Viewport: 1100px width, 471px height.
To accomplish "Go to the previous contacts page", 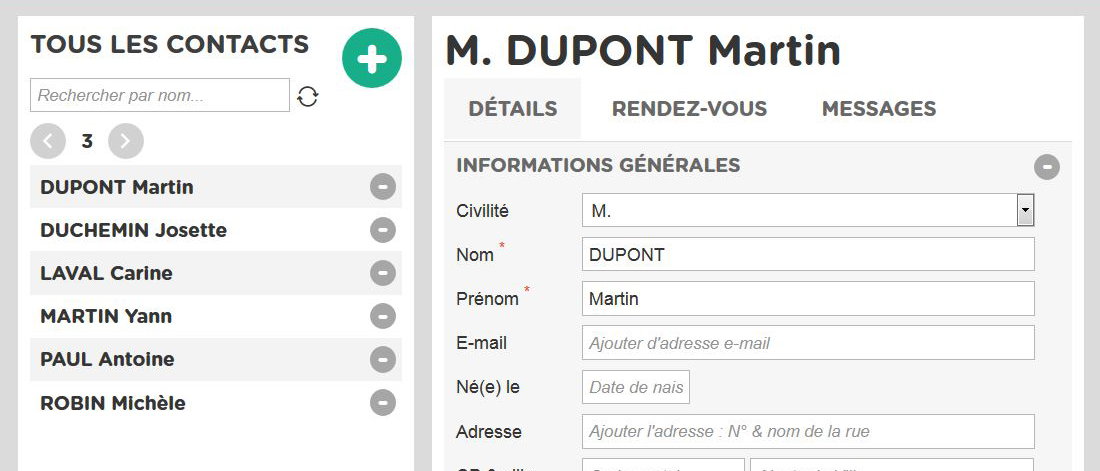I will [x=48, y=141].
